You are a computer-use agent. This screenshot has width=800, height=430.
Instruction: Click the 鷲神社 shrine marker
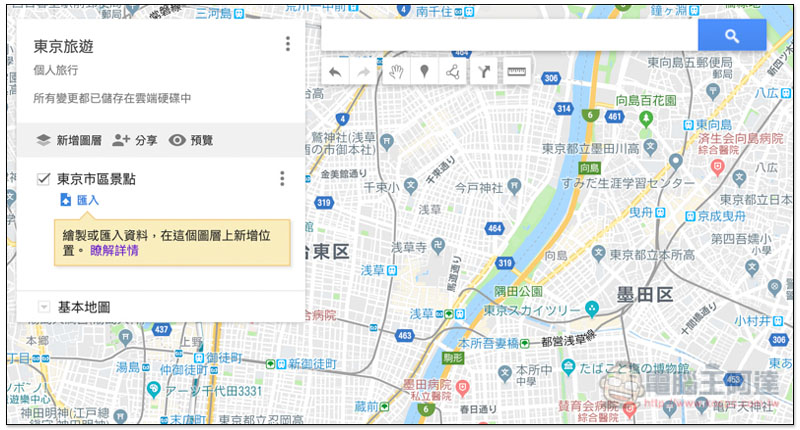[387, 141]
